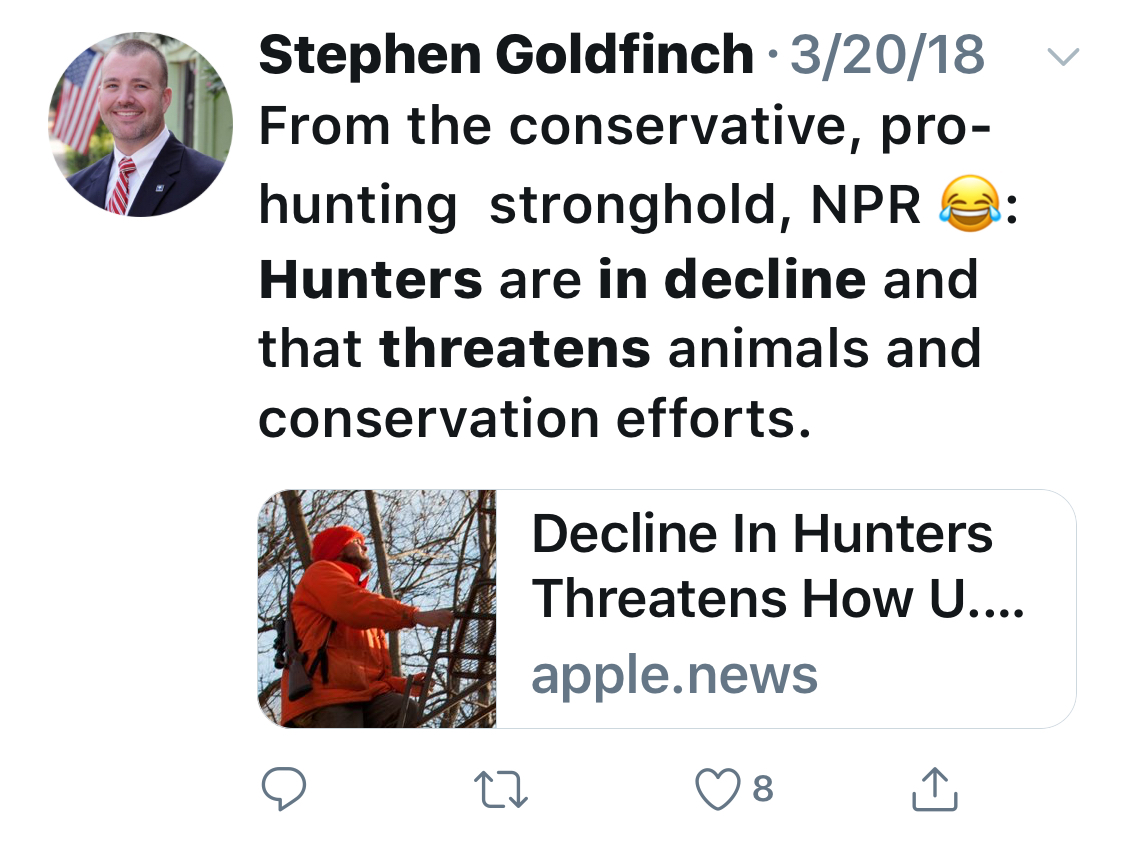1125x843 pixels.
Task: Click the bold word 'threatens'
Action: pos(515,348)
